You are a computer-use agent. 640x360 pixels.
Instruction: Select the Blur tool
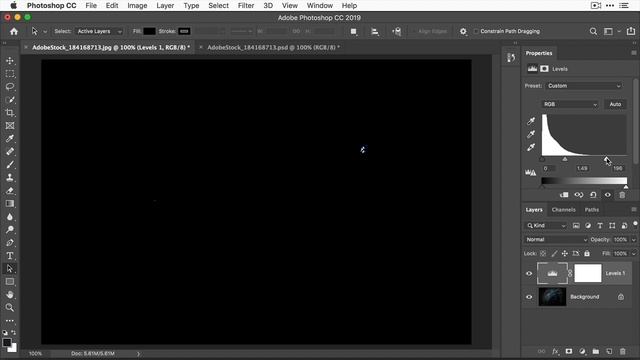[x=10, y=217]
